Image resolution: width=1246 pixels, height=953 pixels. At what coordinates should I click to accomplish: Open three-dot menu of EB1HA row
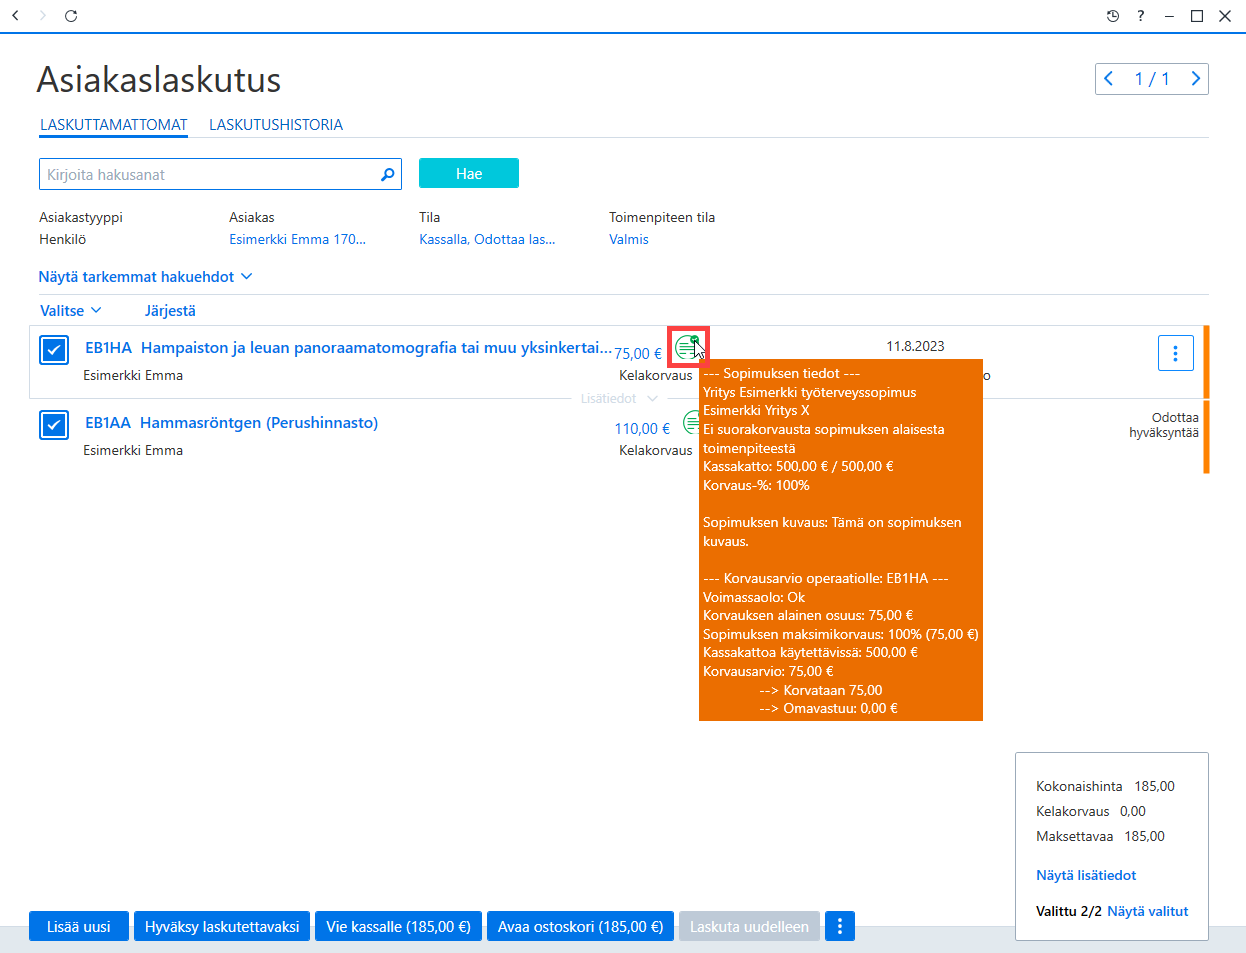pos(1176,353)
